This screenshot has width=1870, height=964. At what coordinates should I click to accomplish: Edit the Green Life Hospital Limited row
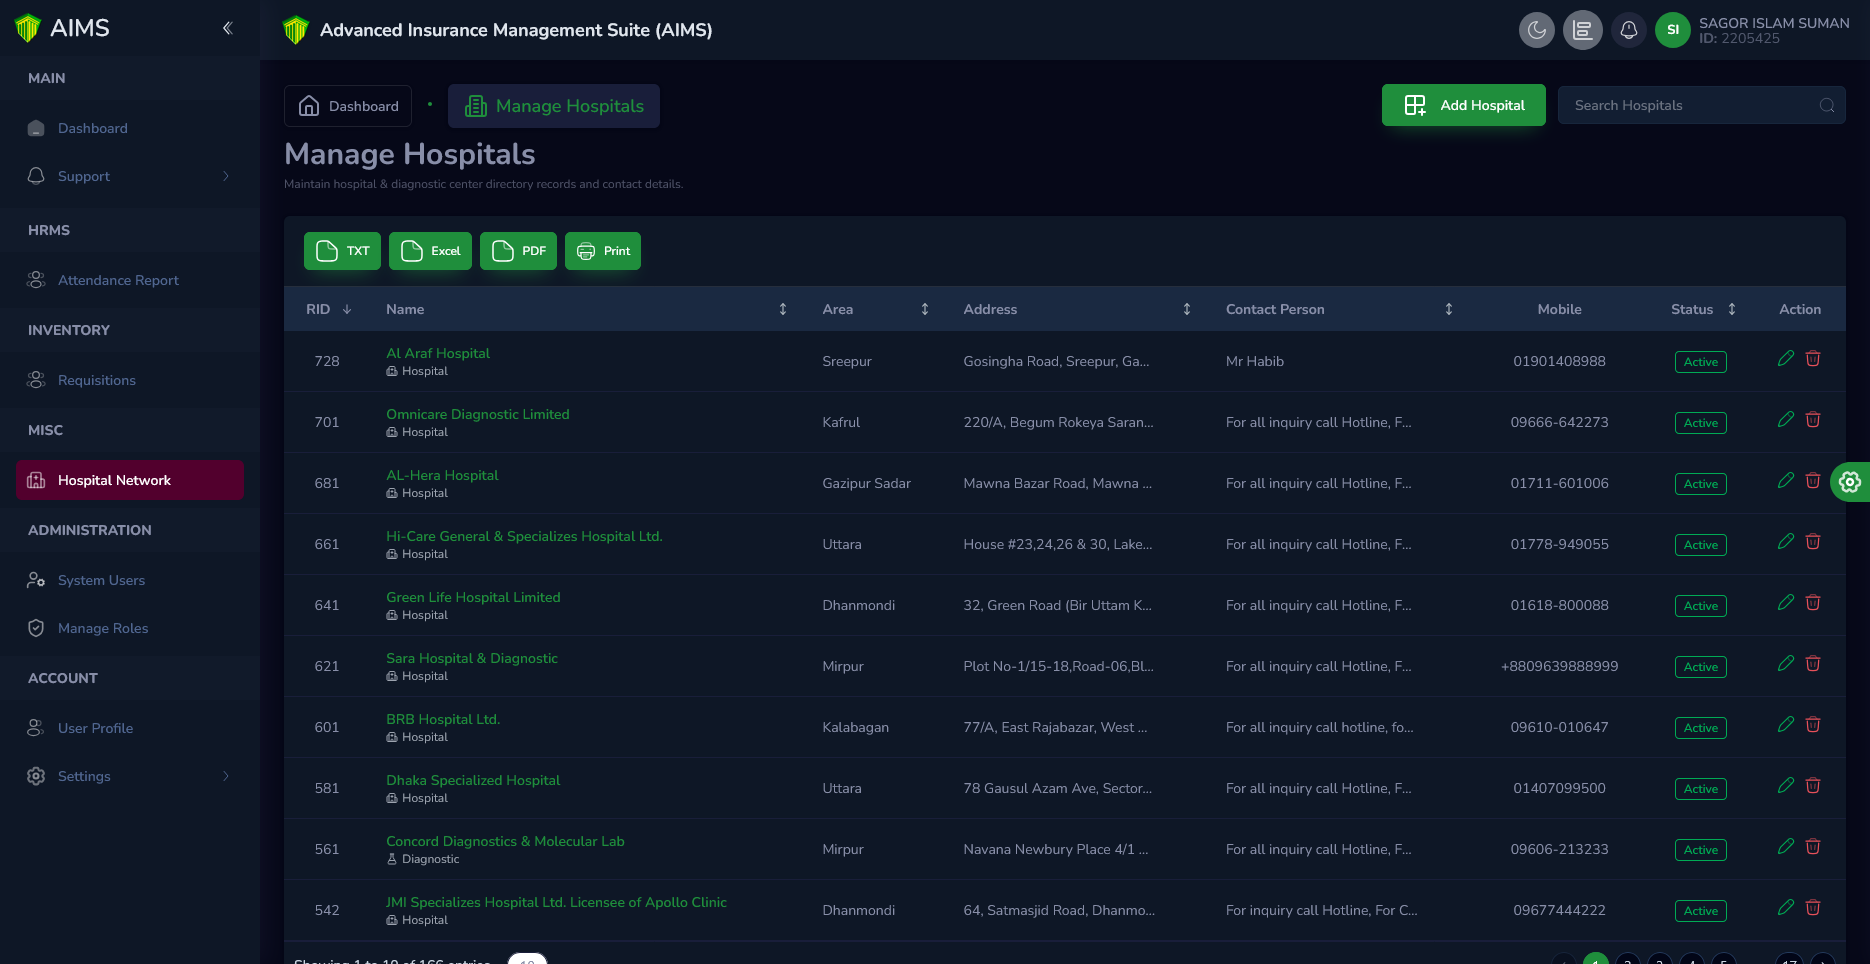pos(1786,603)
